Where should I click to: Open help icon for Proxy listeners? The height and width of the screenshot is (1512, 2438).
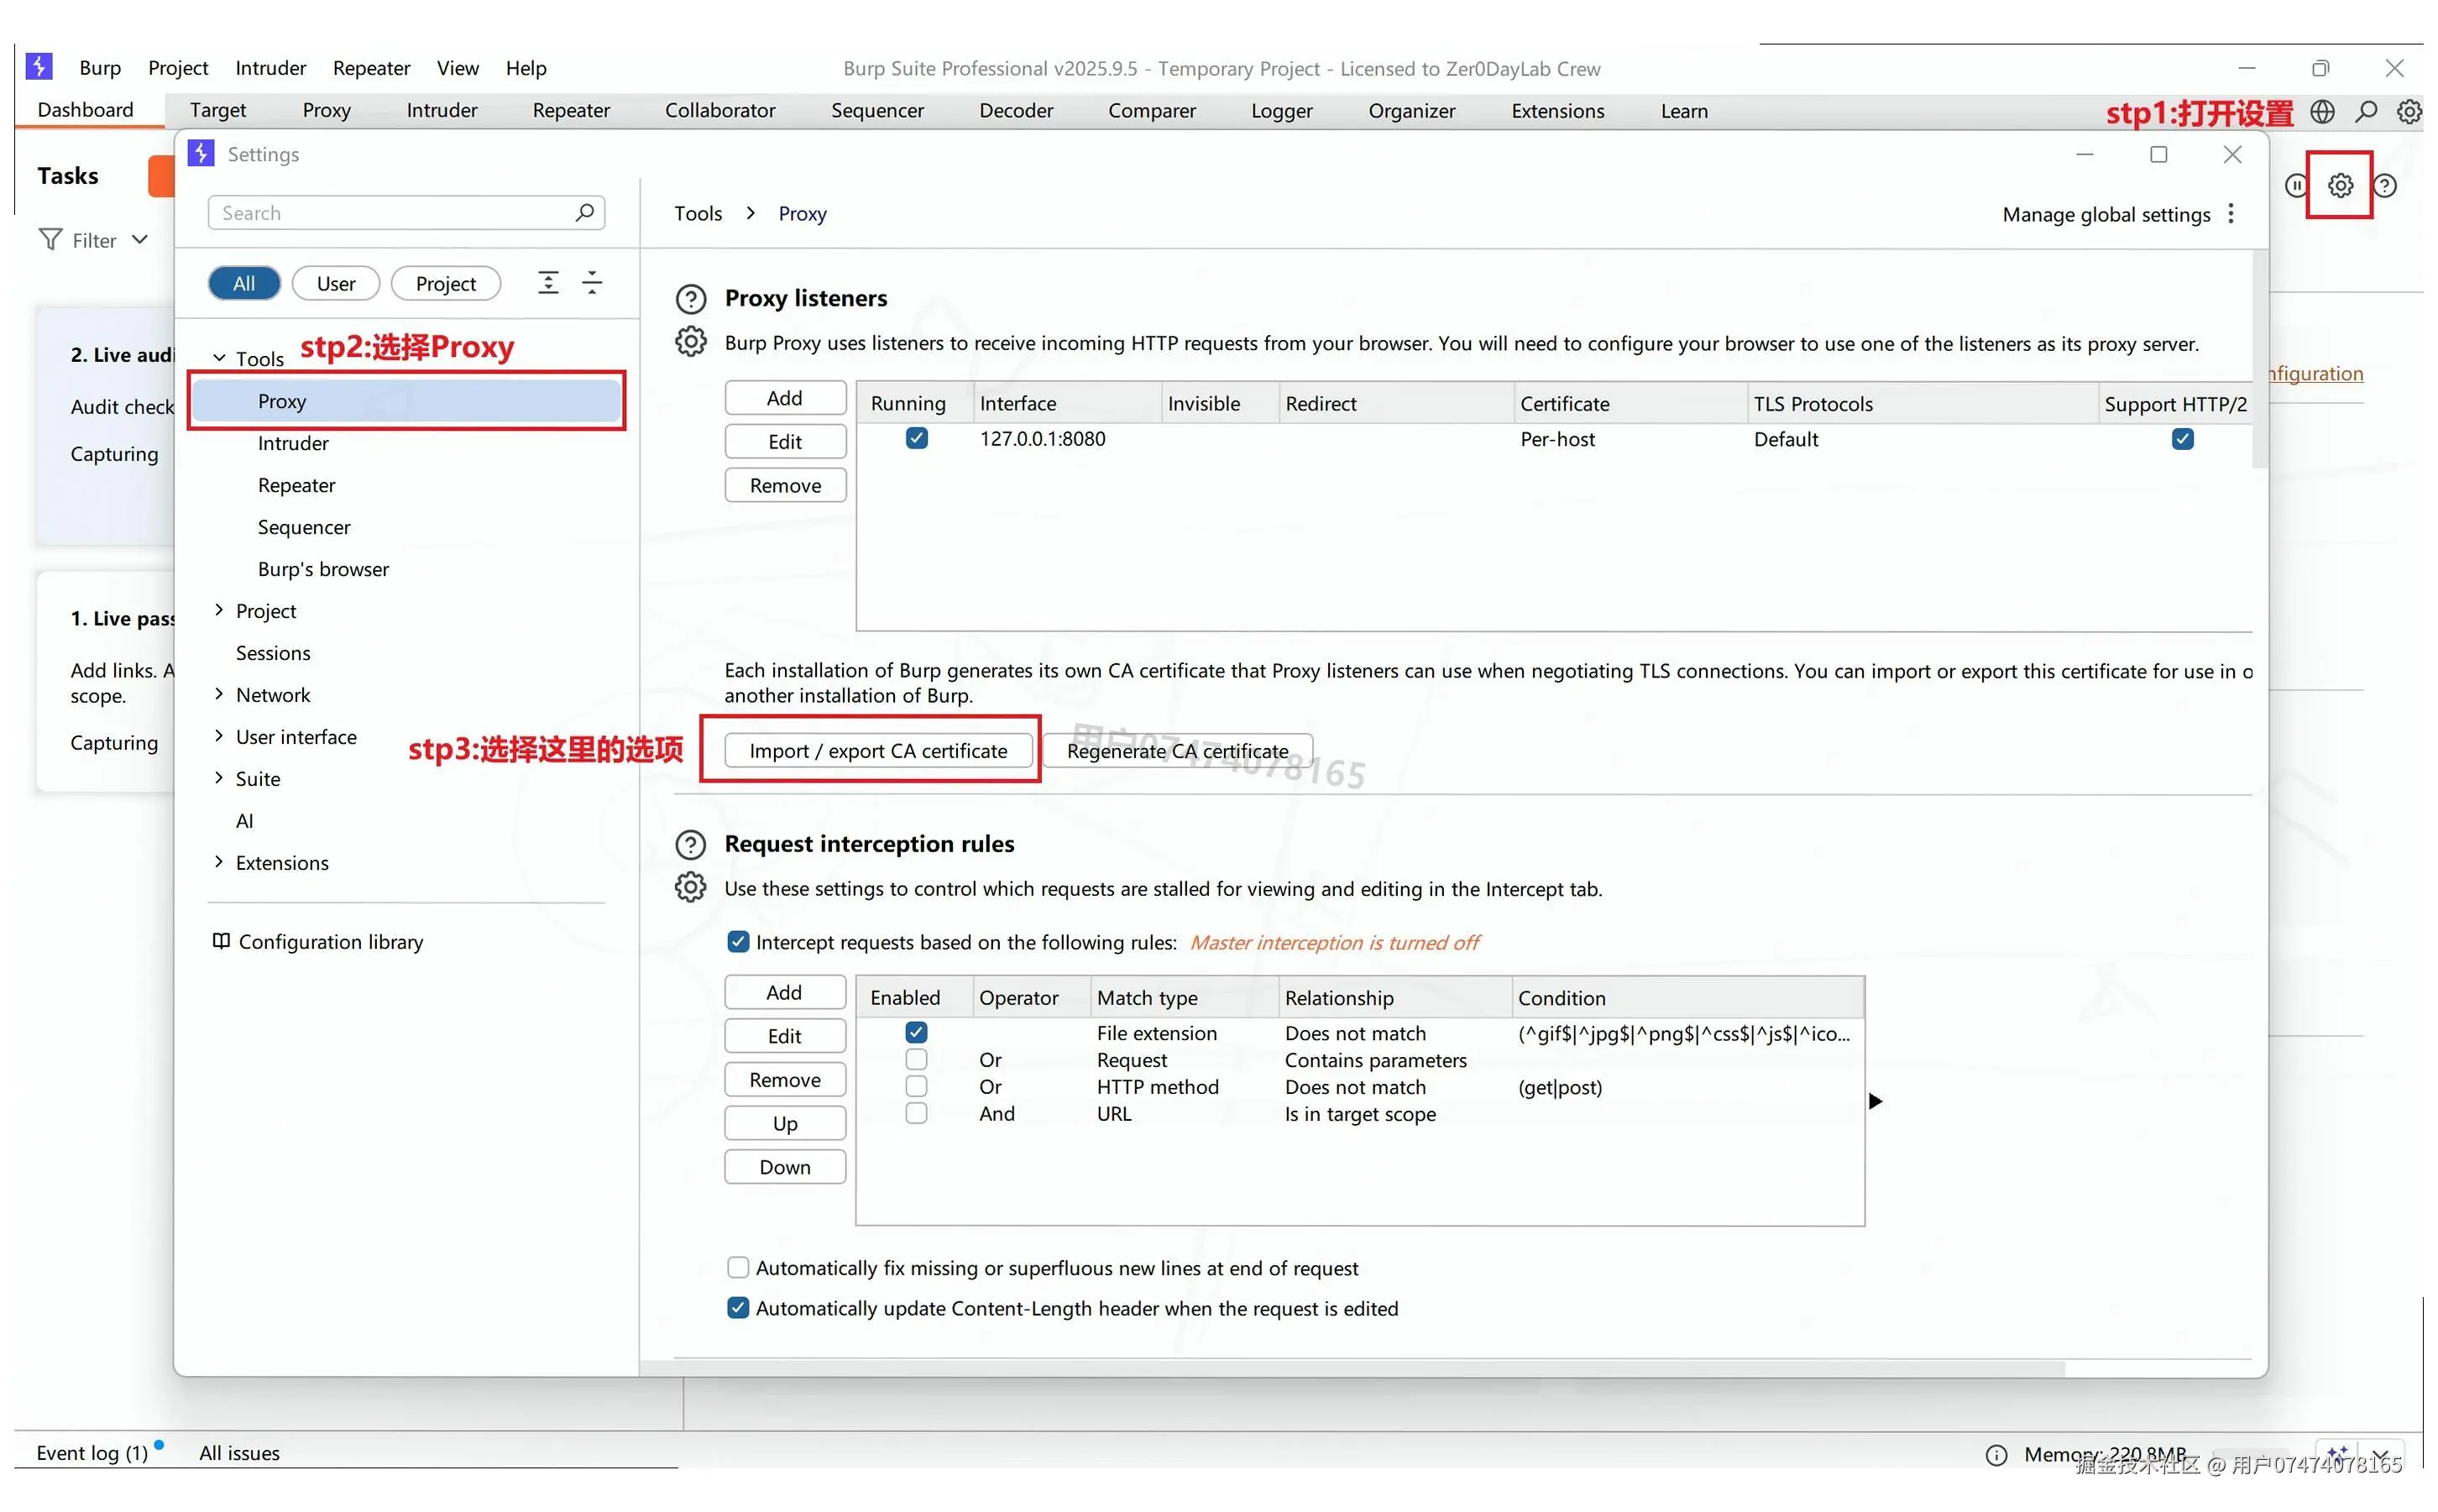(690, 299)
